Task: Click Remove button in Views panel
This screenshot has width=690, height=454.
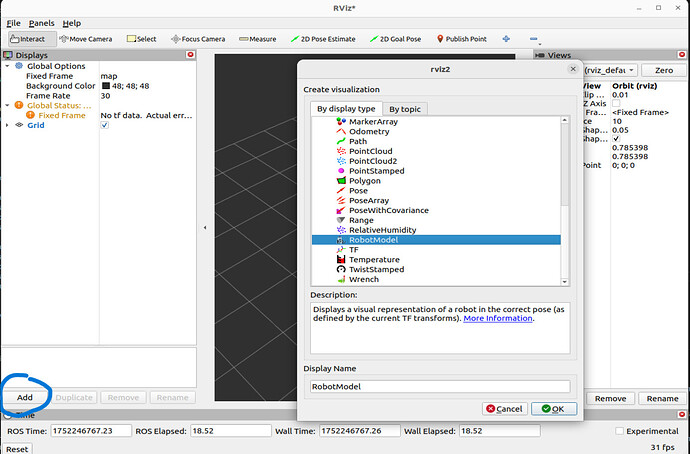Action: click(x=610, y=398)
